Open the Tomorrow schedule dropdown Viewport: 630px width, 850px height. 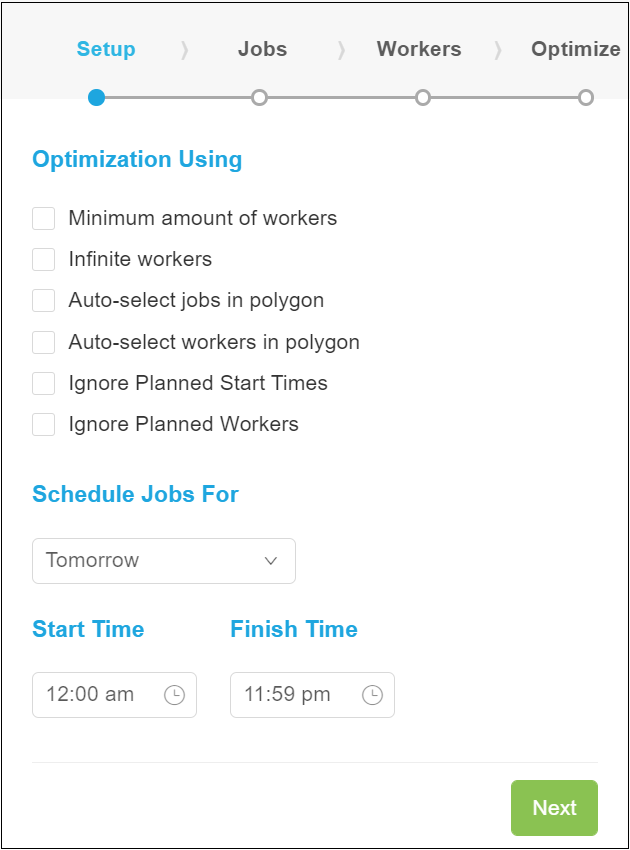(163, 561)
